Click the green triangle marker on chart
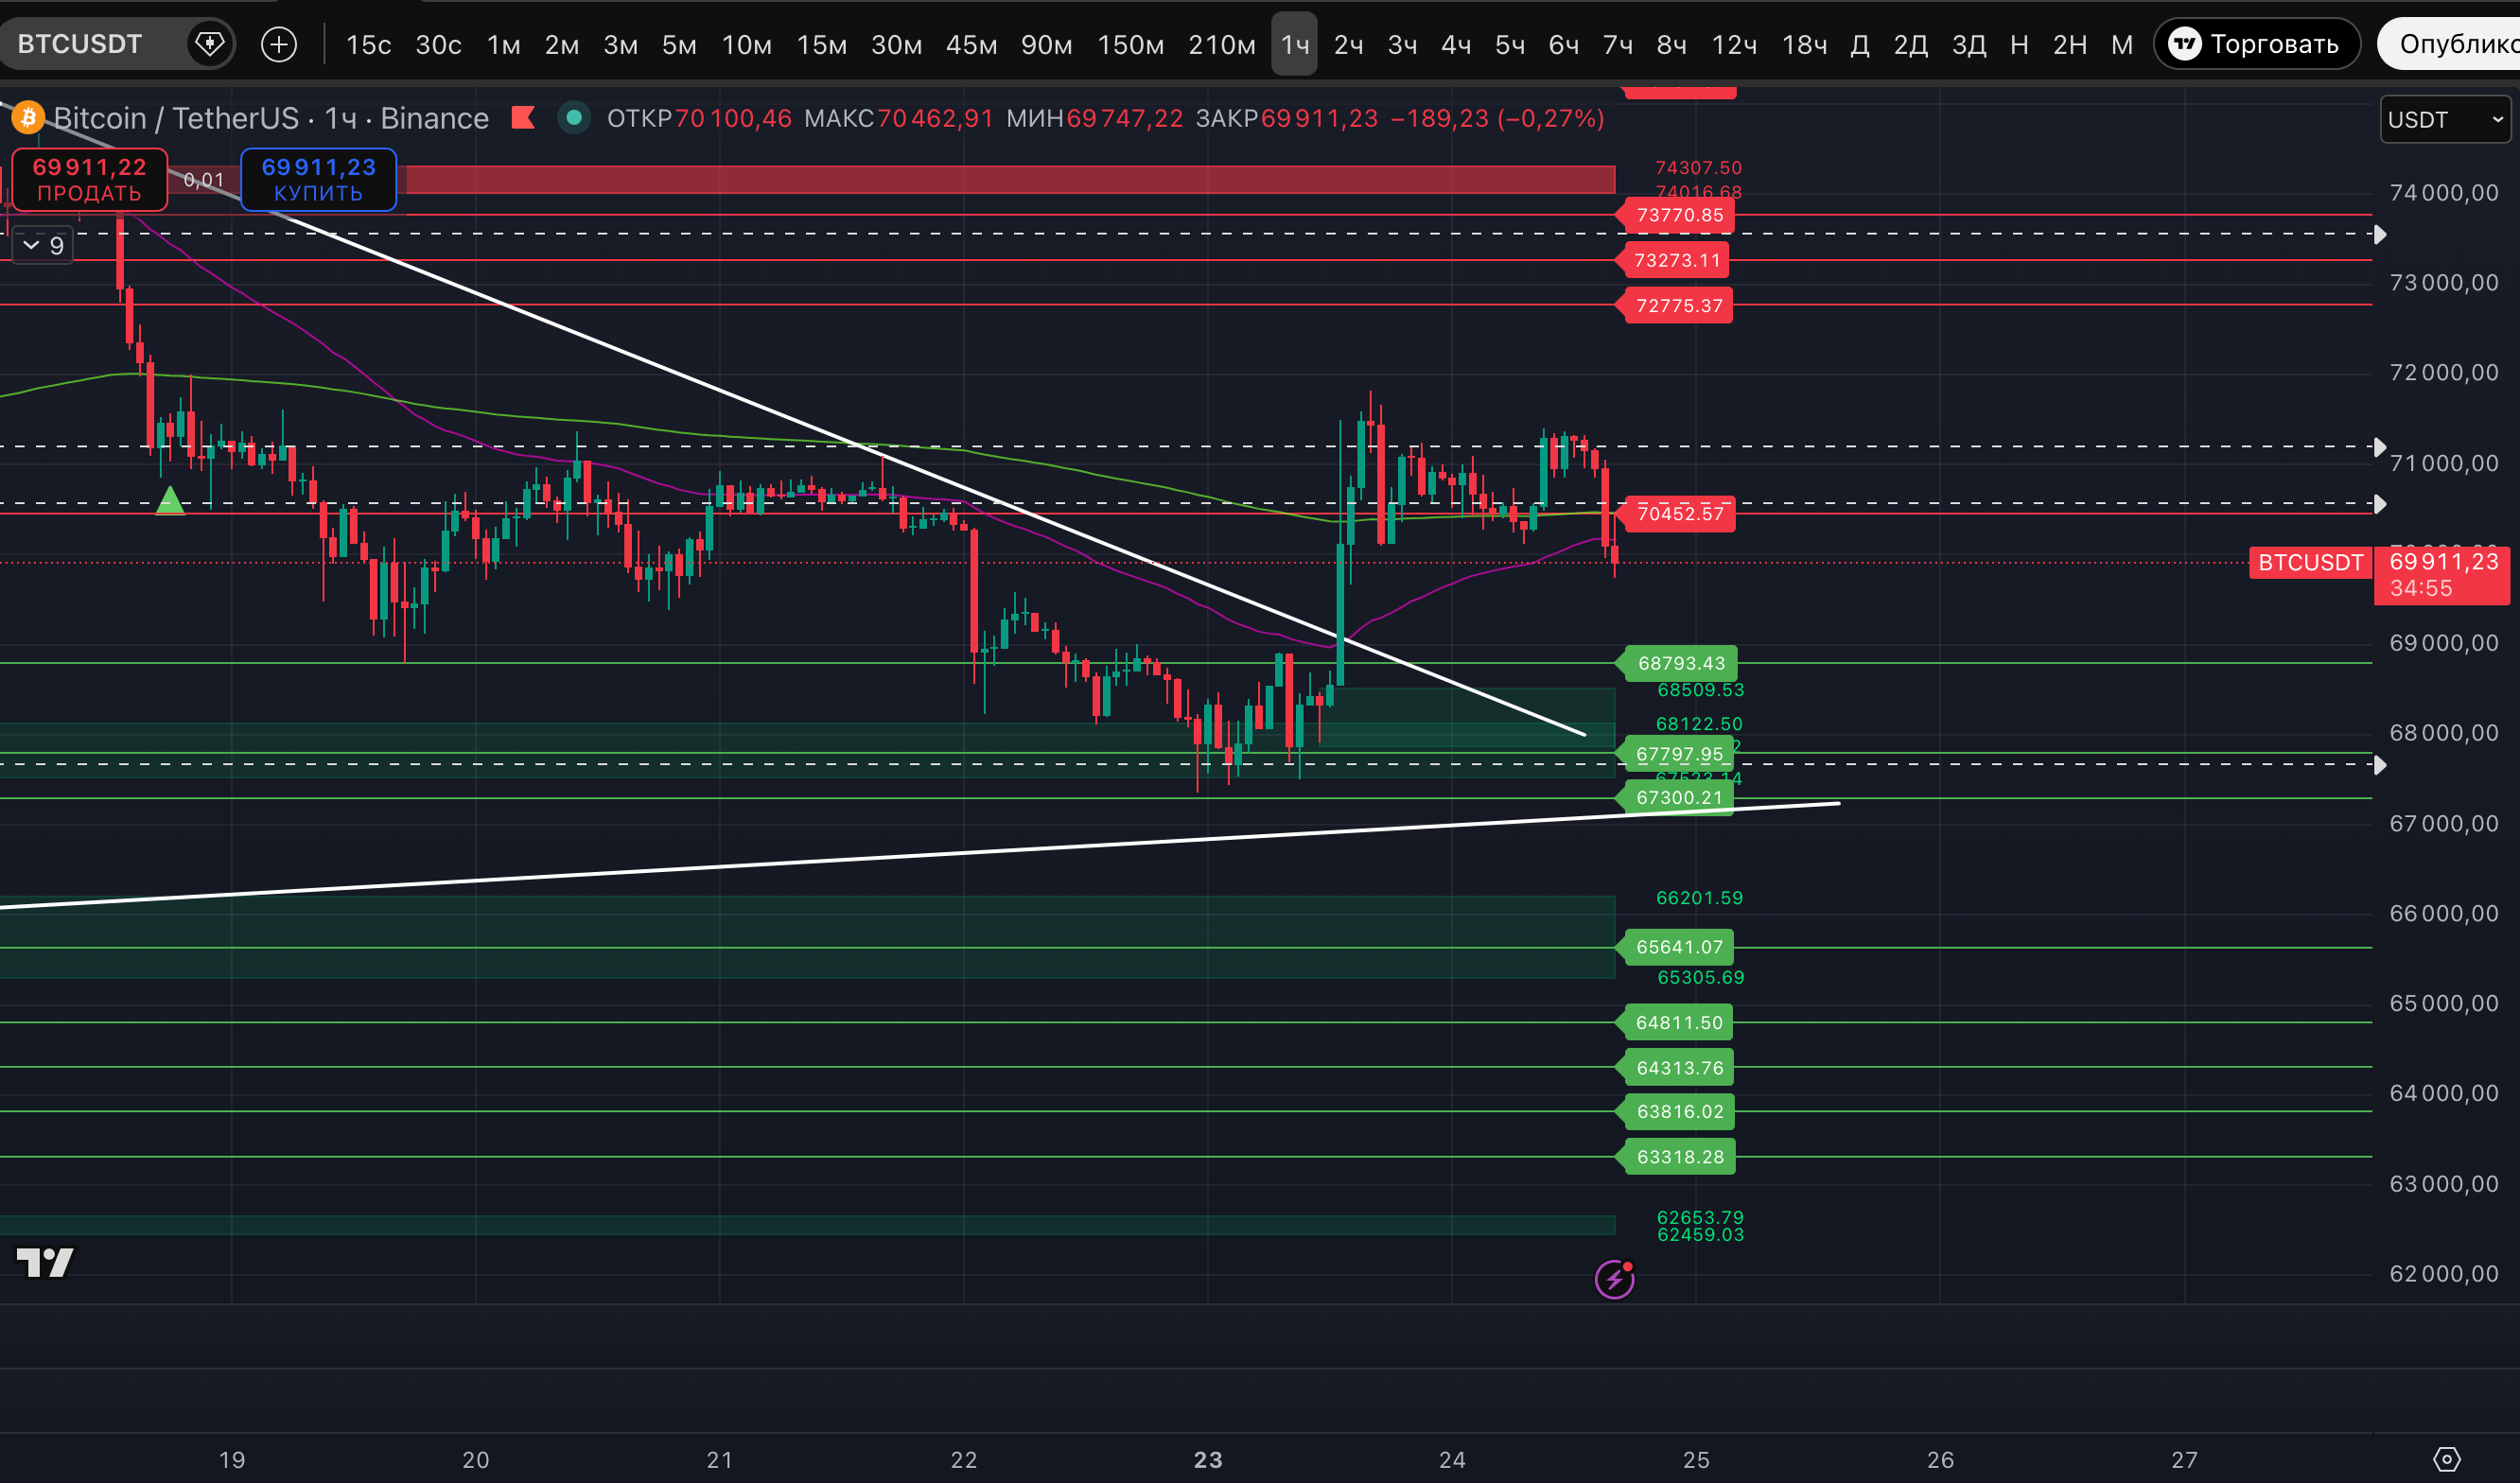 pyautogui.click(x=170, y=500)
